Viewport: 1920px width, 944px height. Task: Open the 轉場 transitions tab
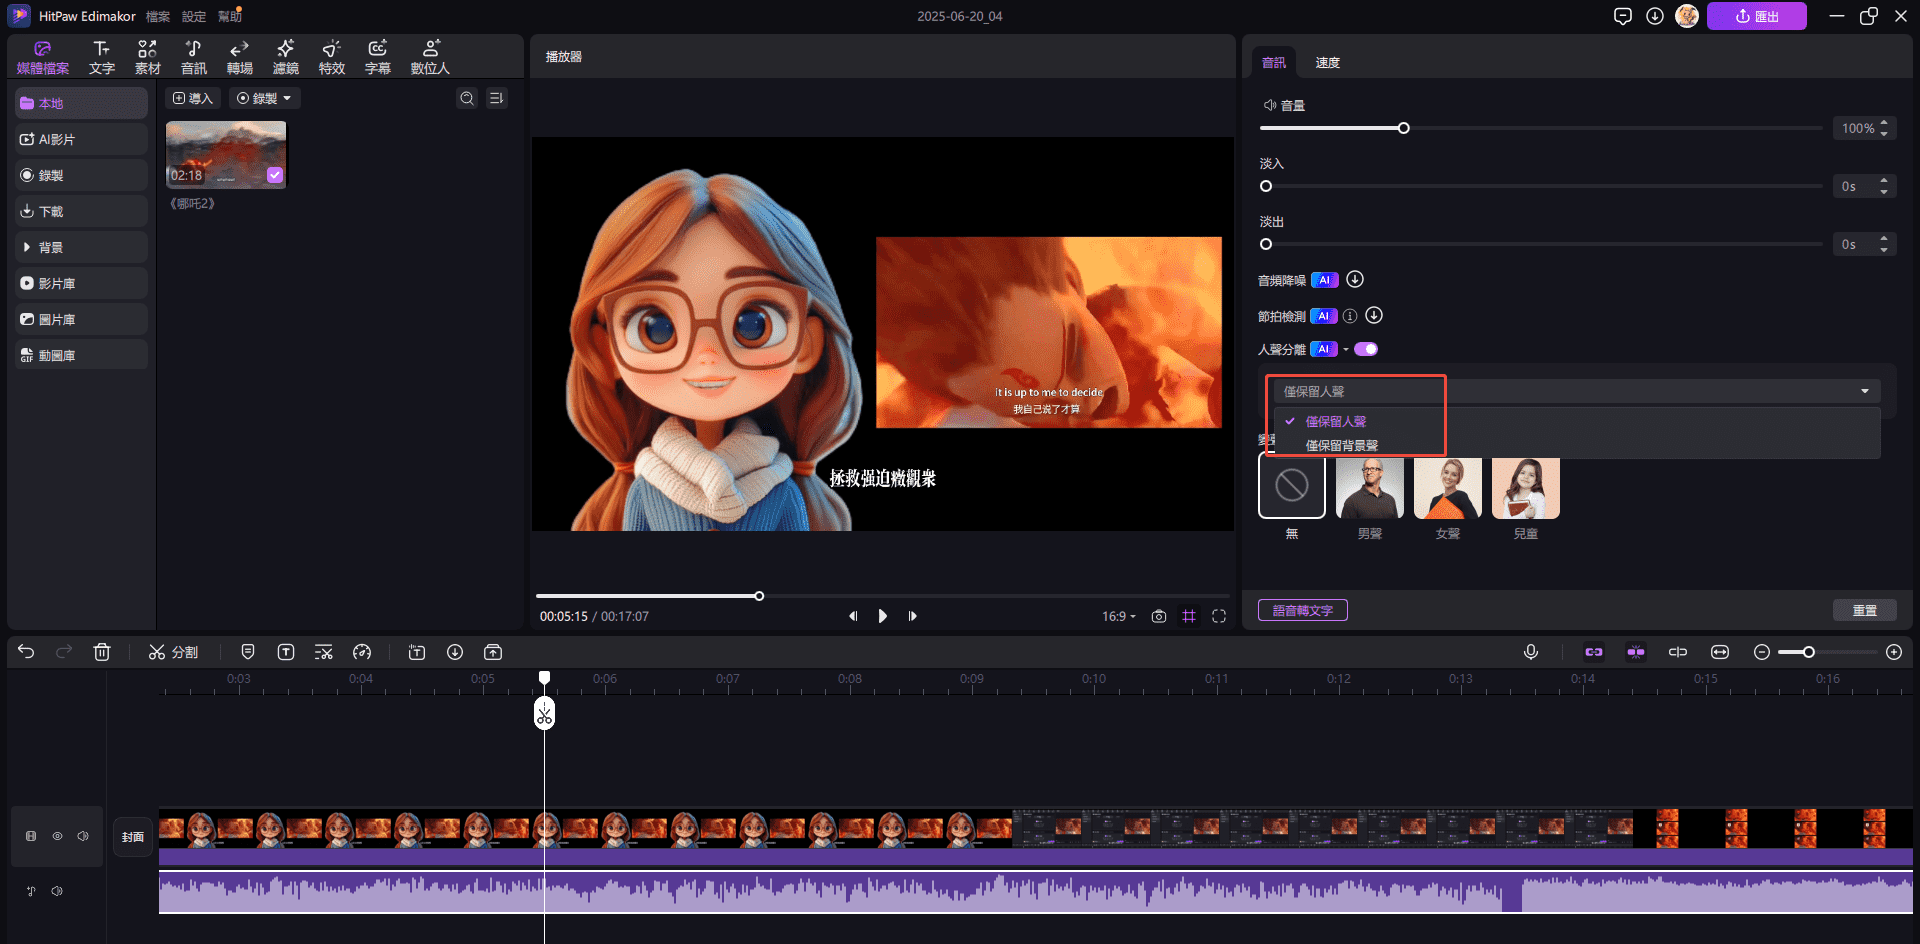240,58
